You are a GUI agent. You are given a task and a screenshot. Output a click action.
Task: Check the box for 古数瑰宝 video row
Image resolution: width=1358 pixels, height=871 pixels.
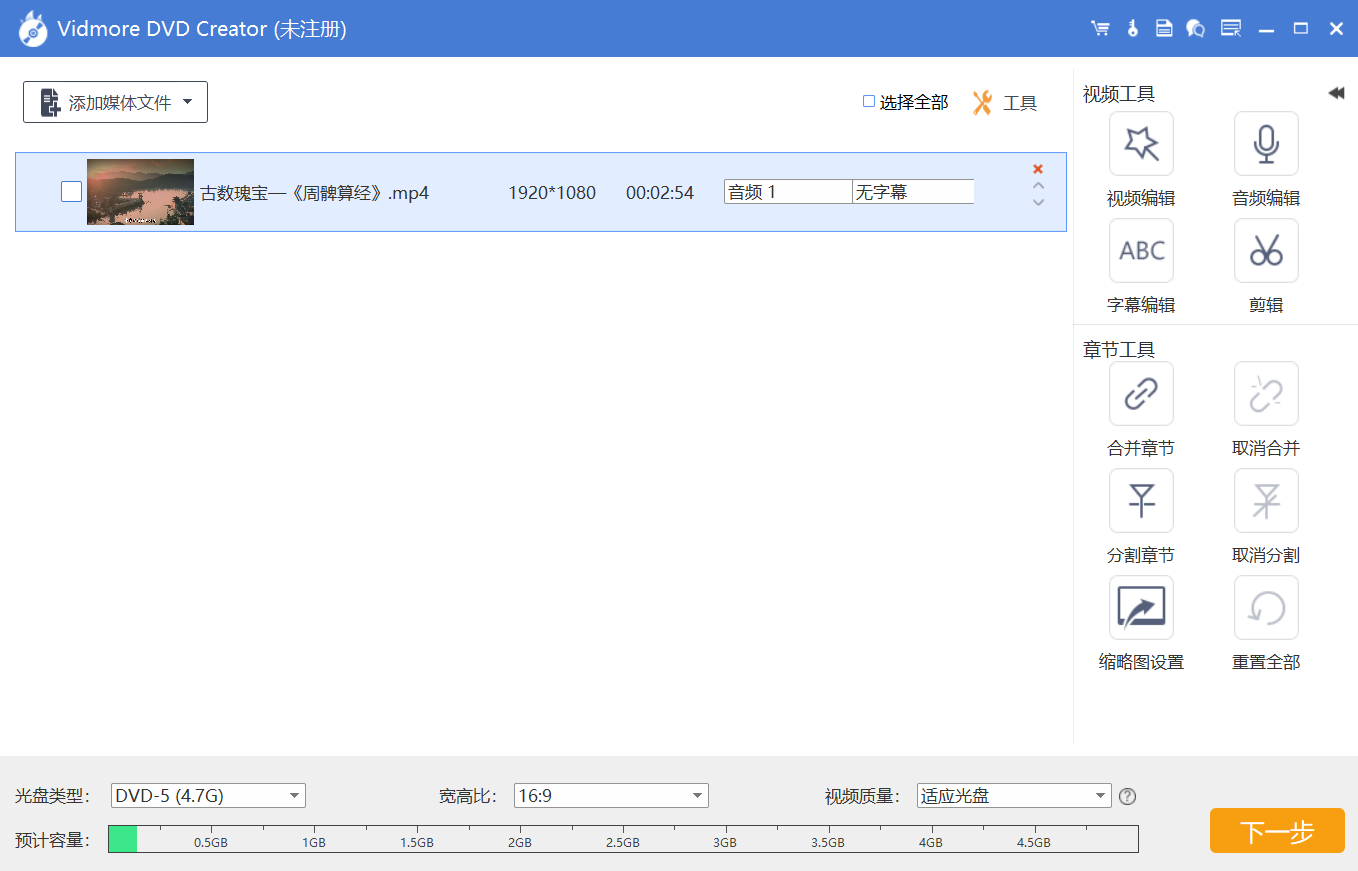[x=71, y=191]
